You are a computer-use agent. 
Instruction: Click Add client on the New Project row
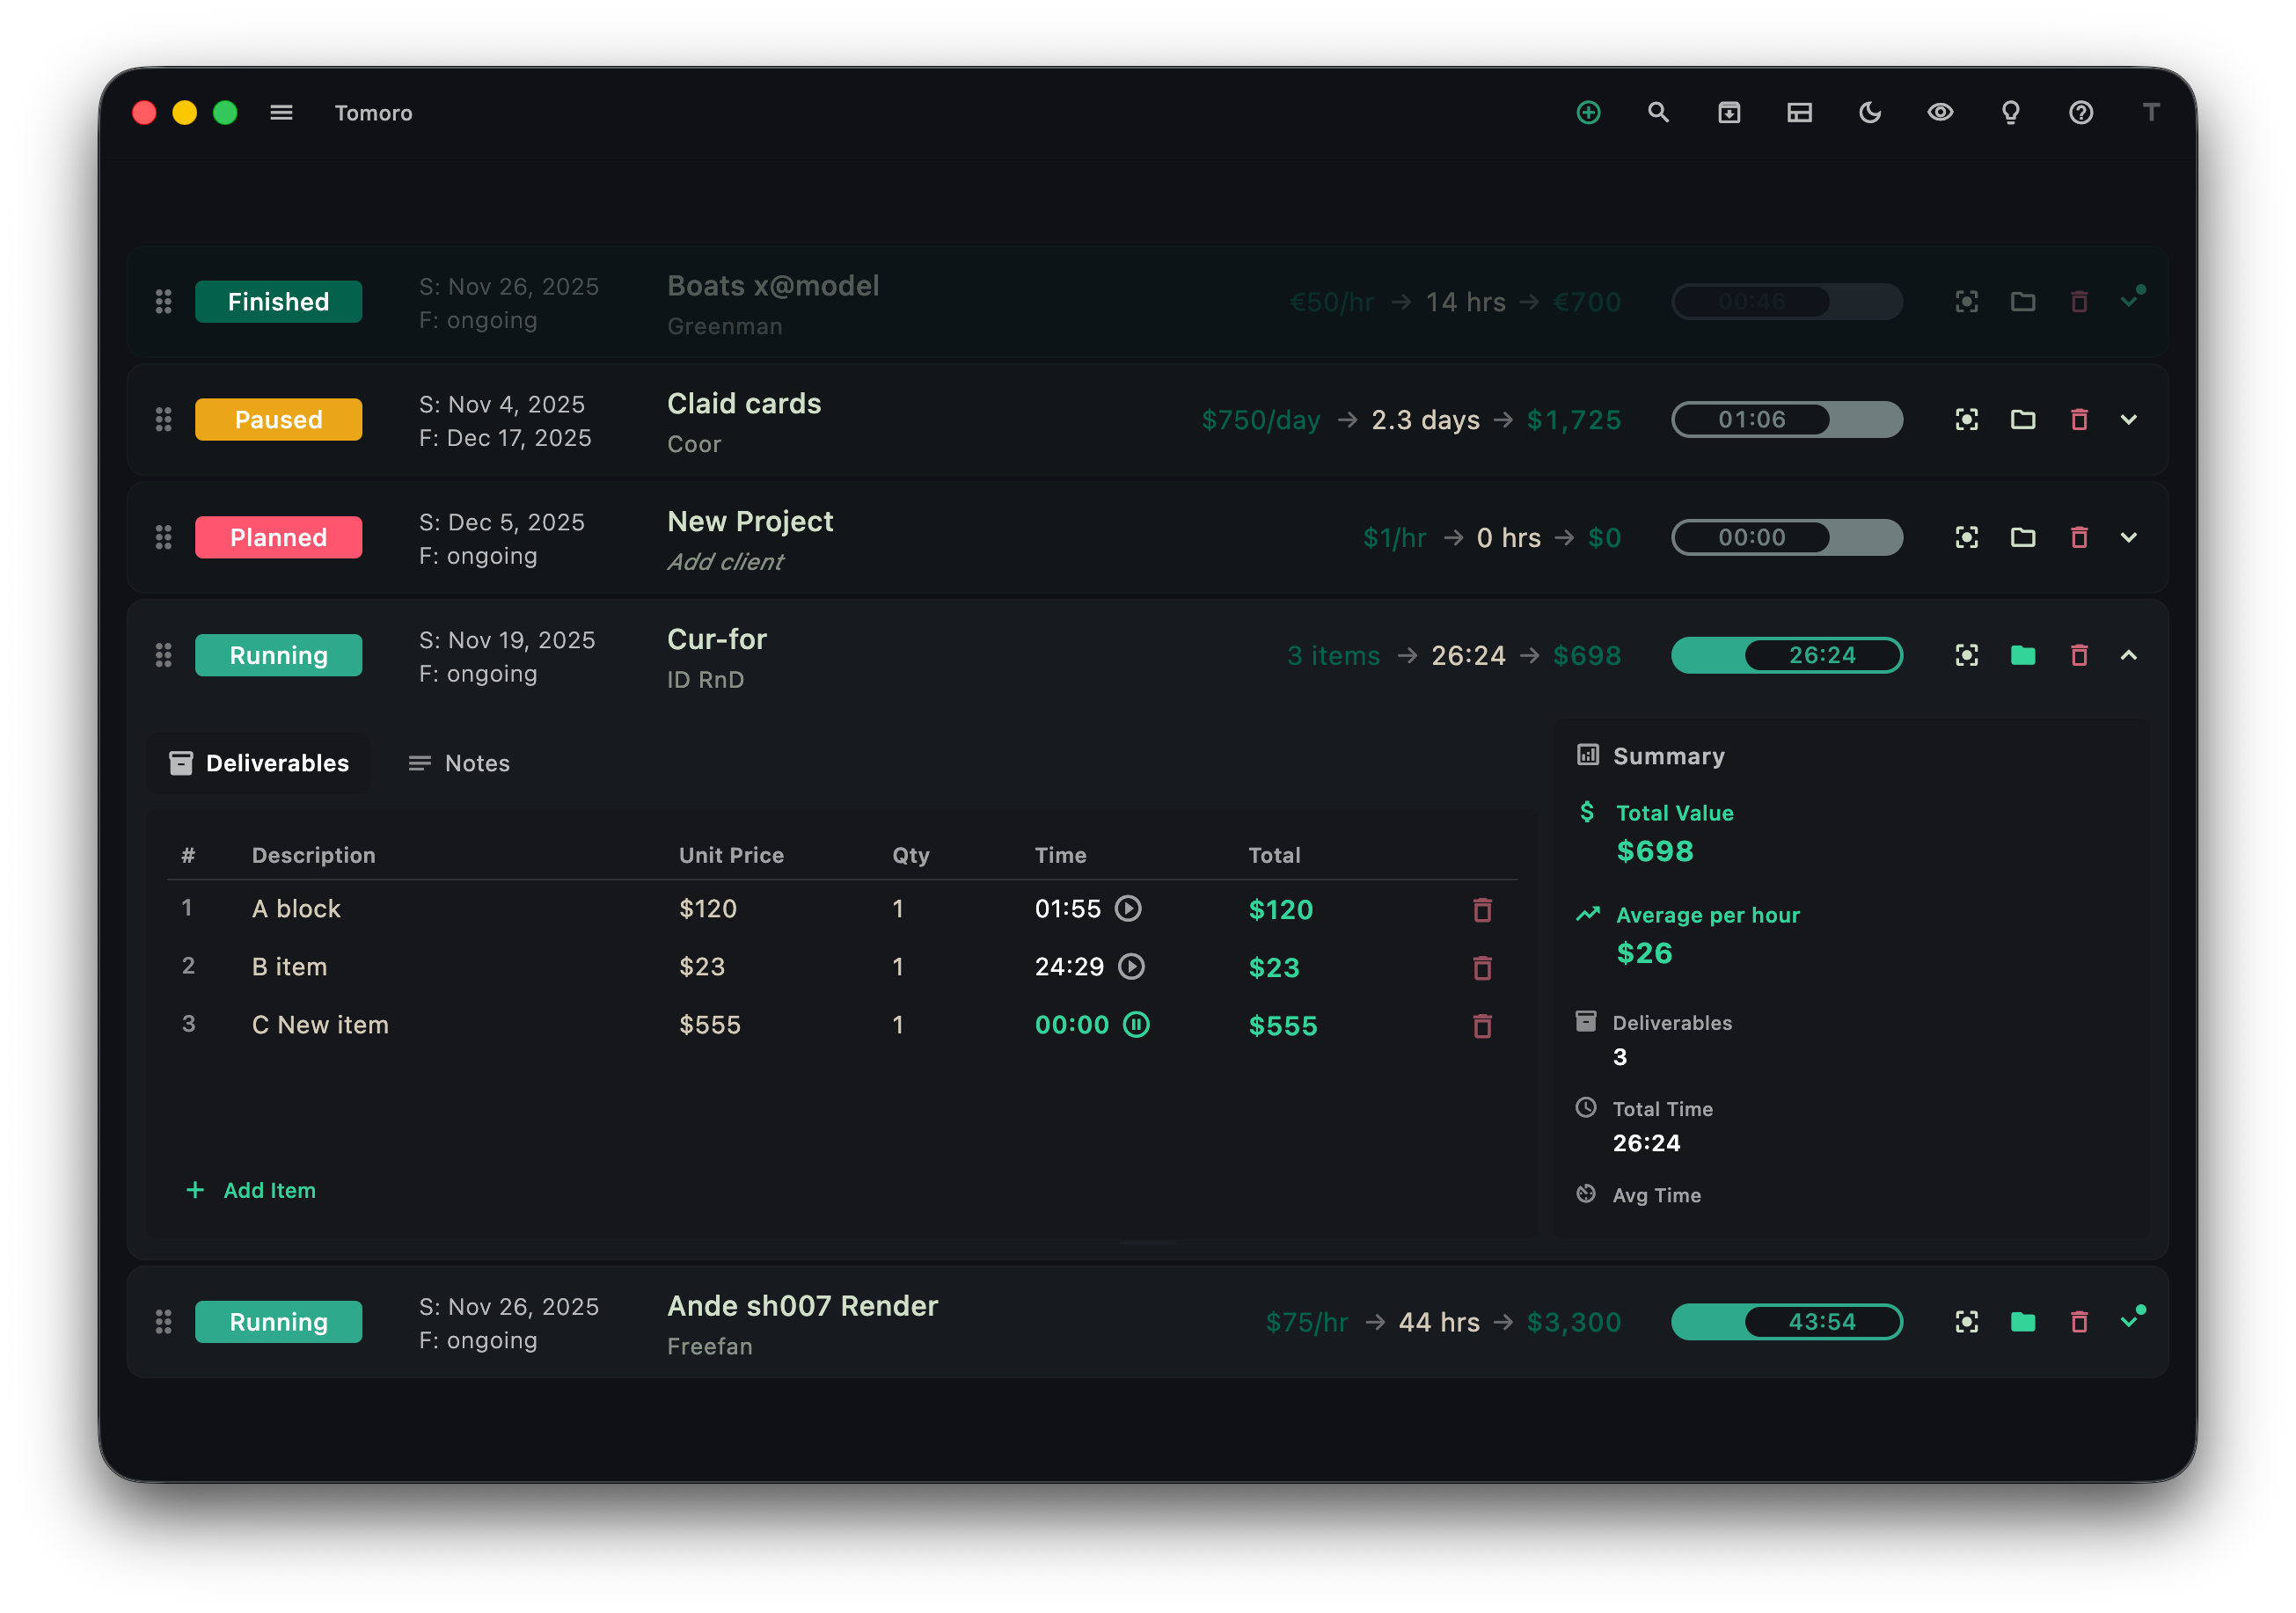(726, 561)
